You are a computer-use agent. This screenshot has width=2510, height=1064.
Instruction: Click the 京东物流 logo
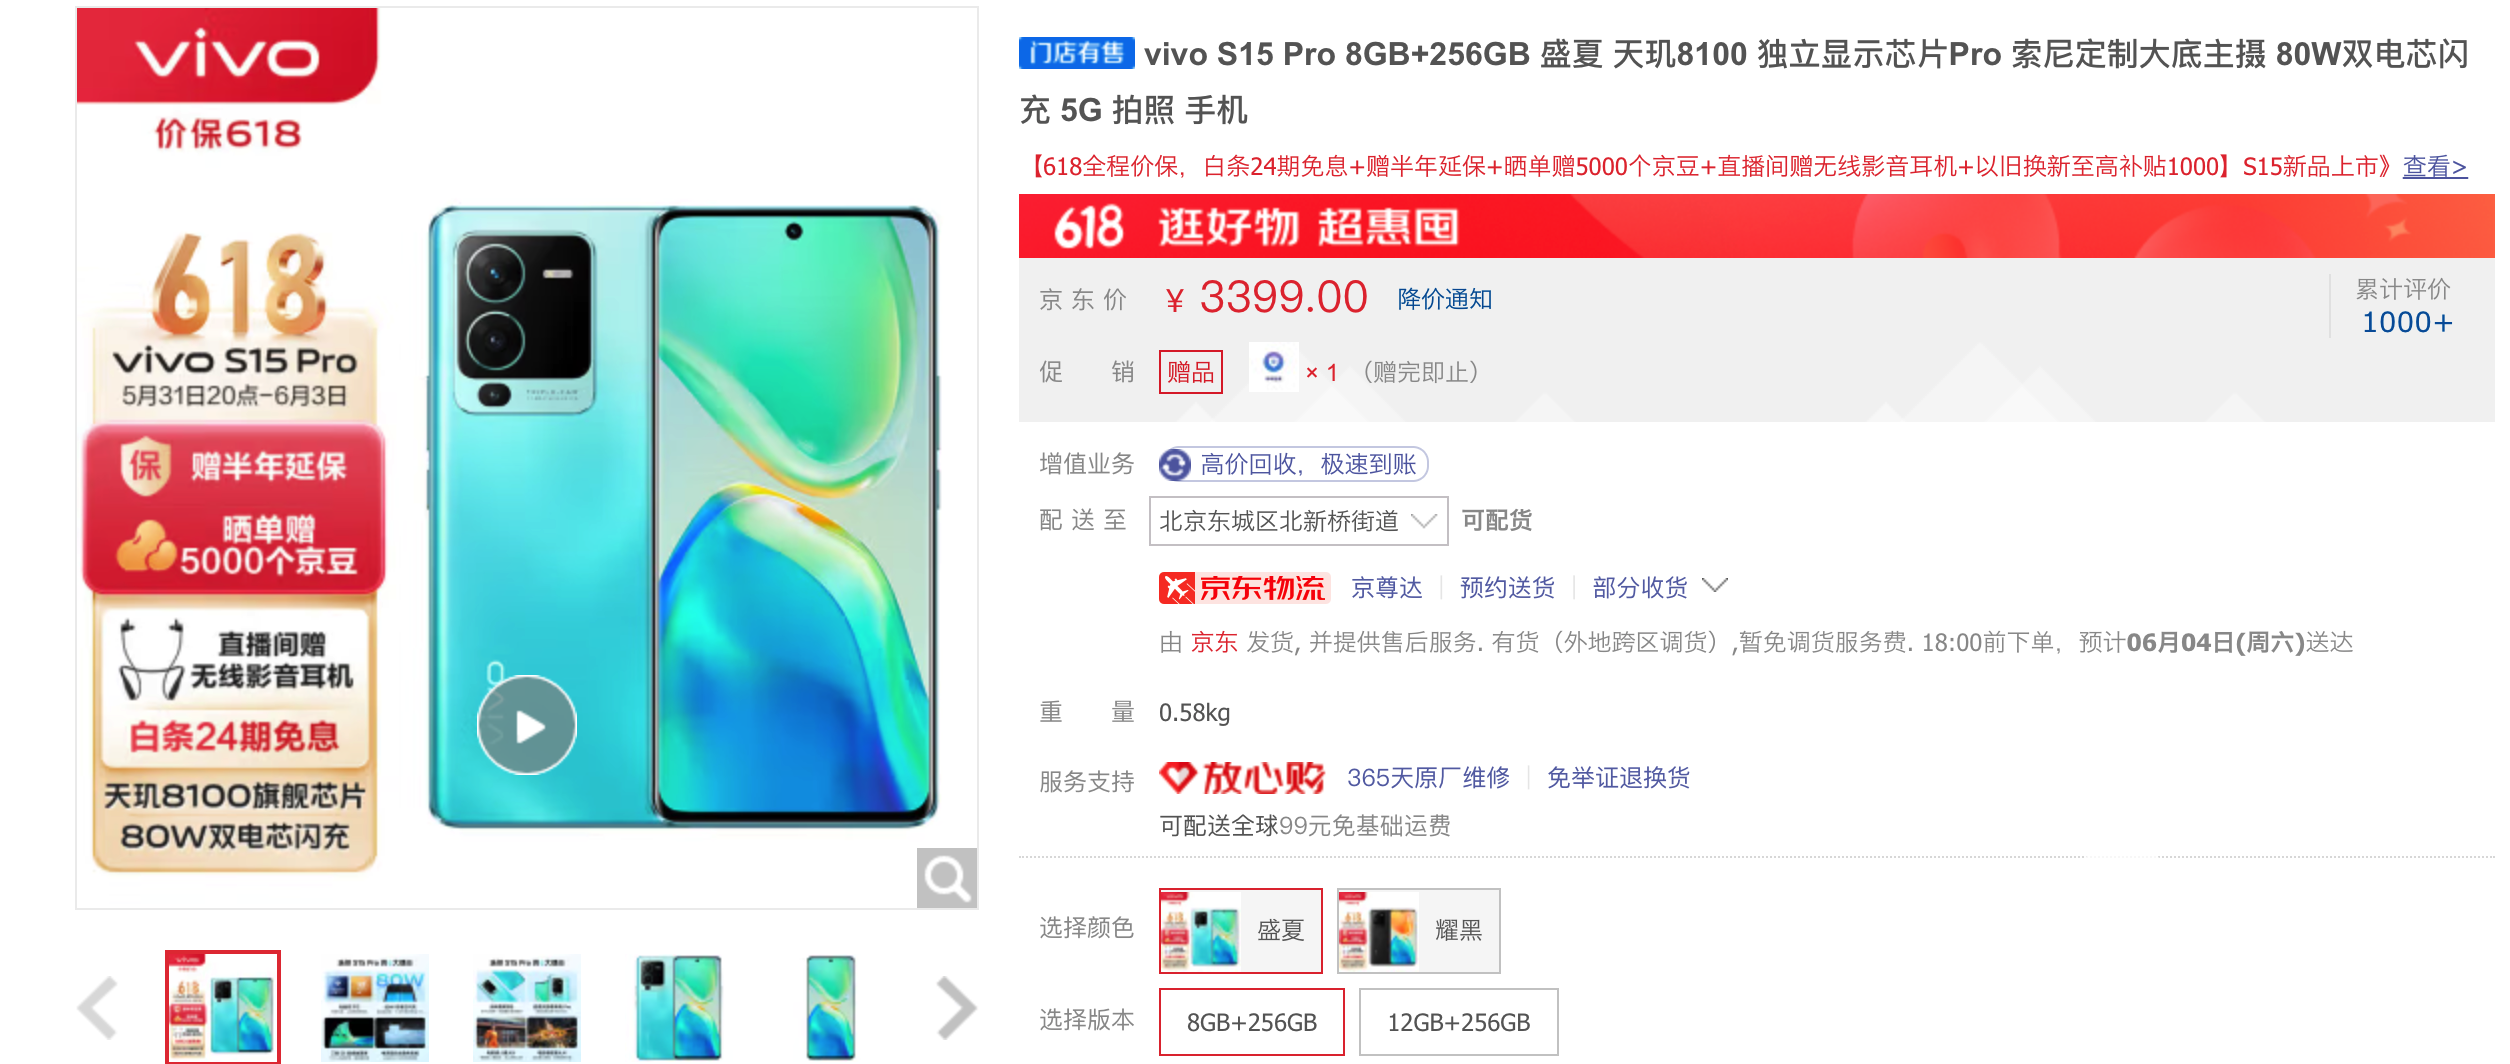click(x=1243, y=587)
